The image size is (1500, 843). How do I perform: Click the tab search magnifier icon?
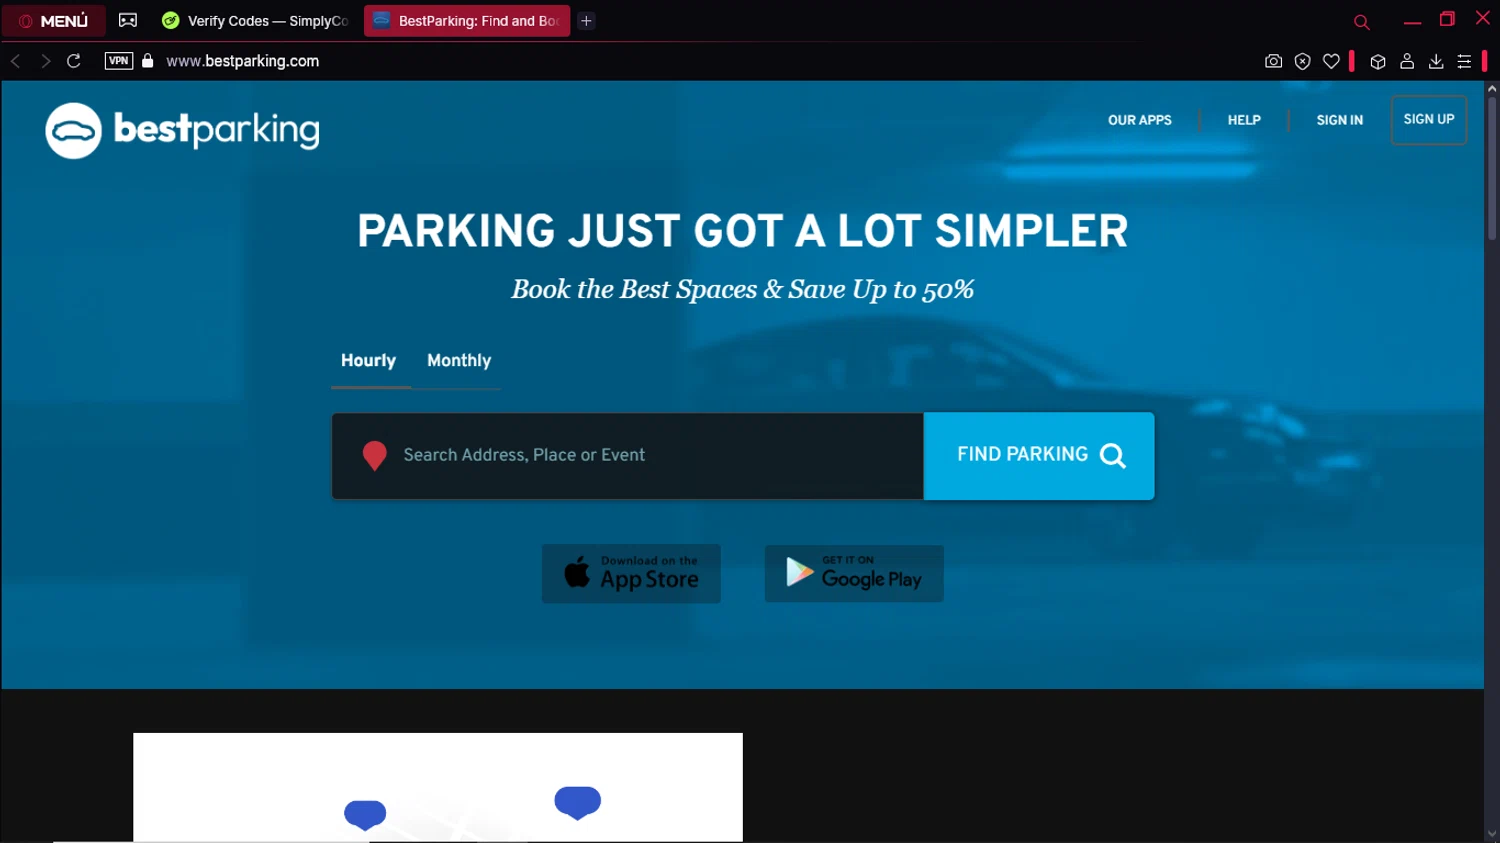(x=1361, y=22)
